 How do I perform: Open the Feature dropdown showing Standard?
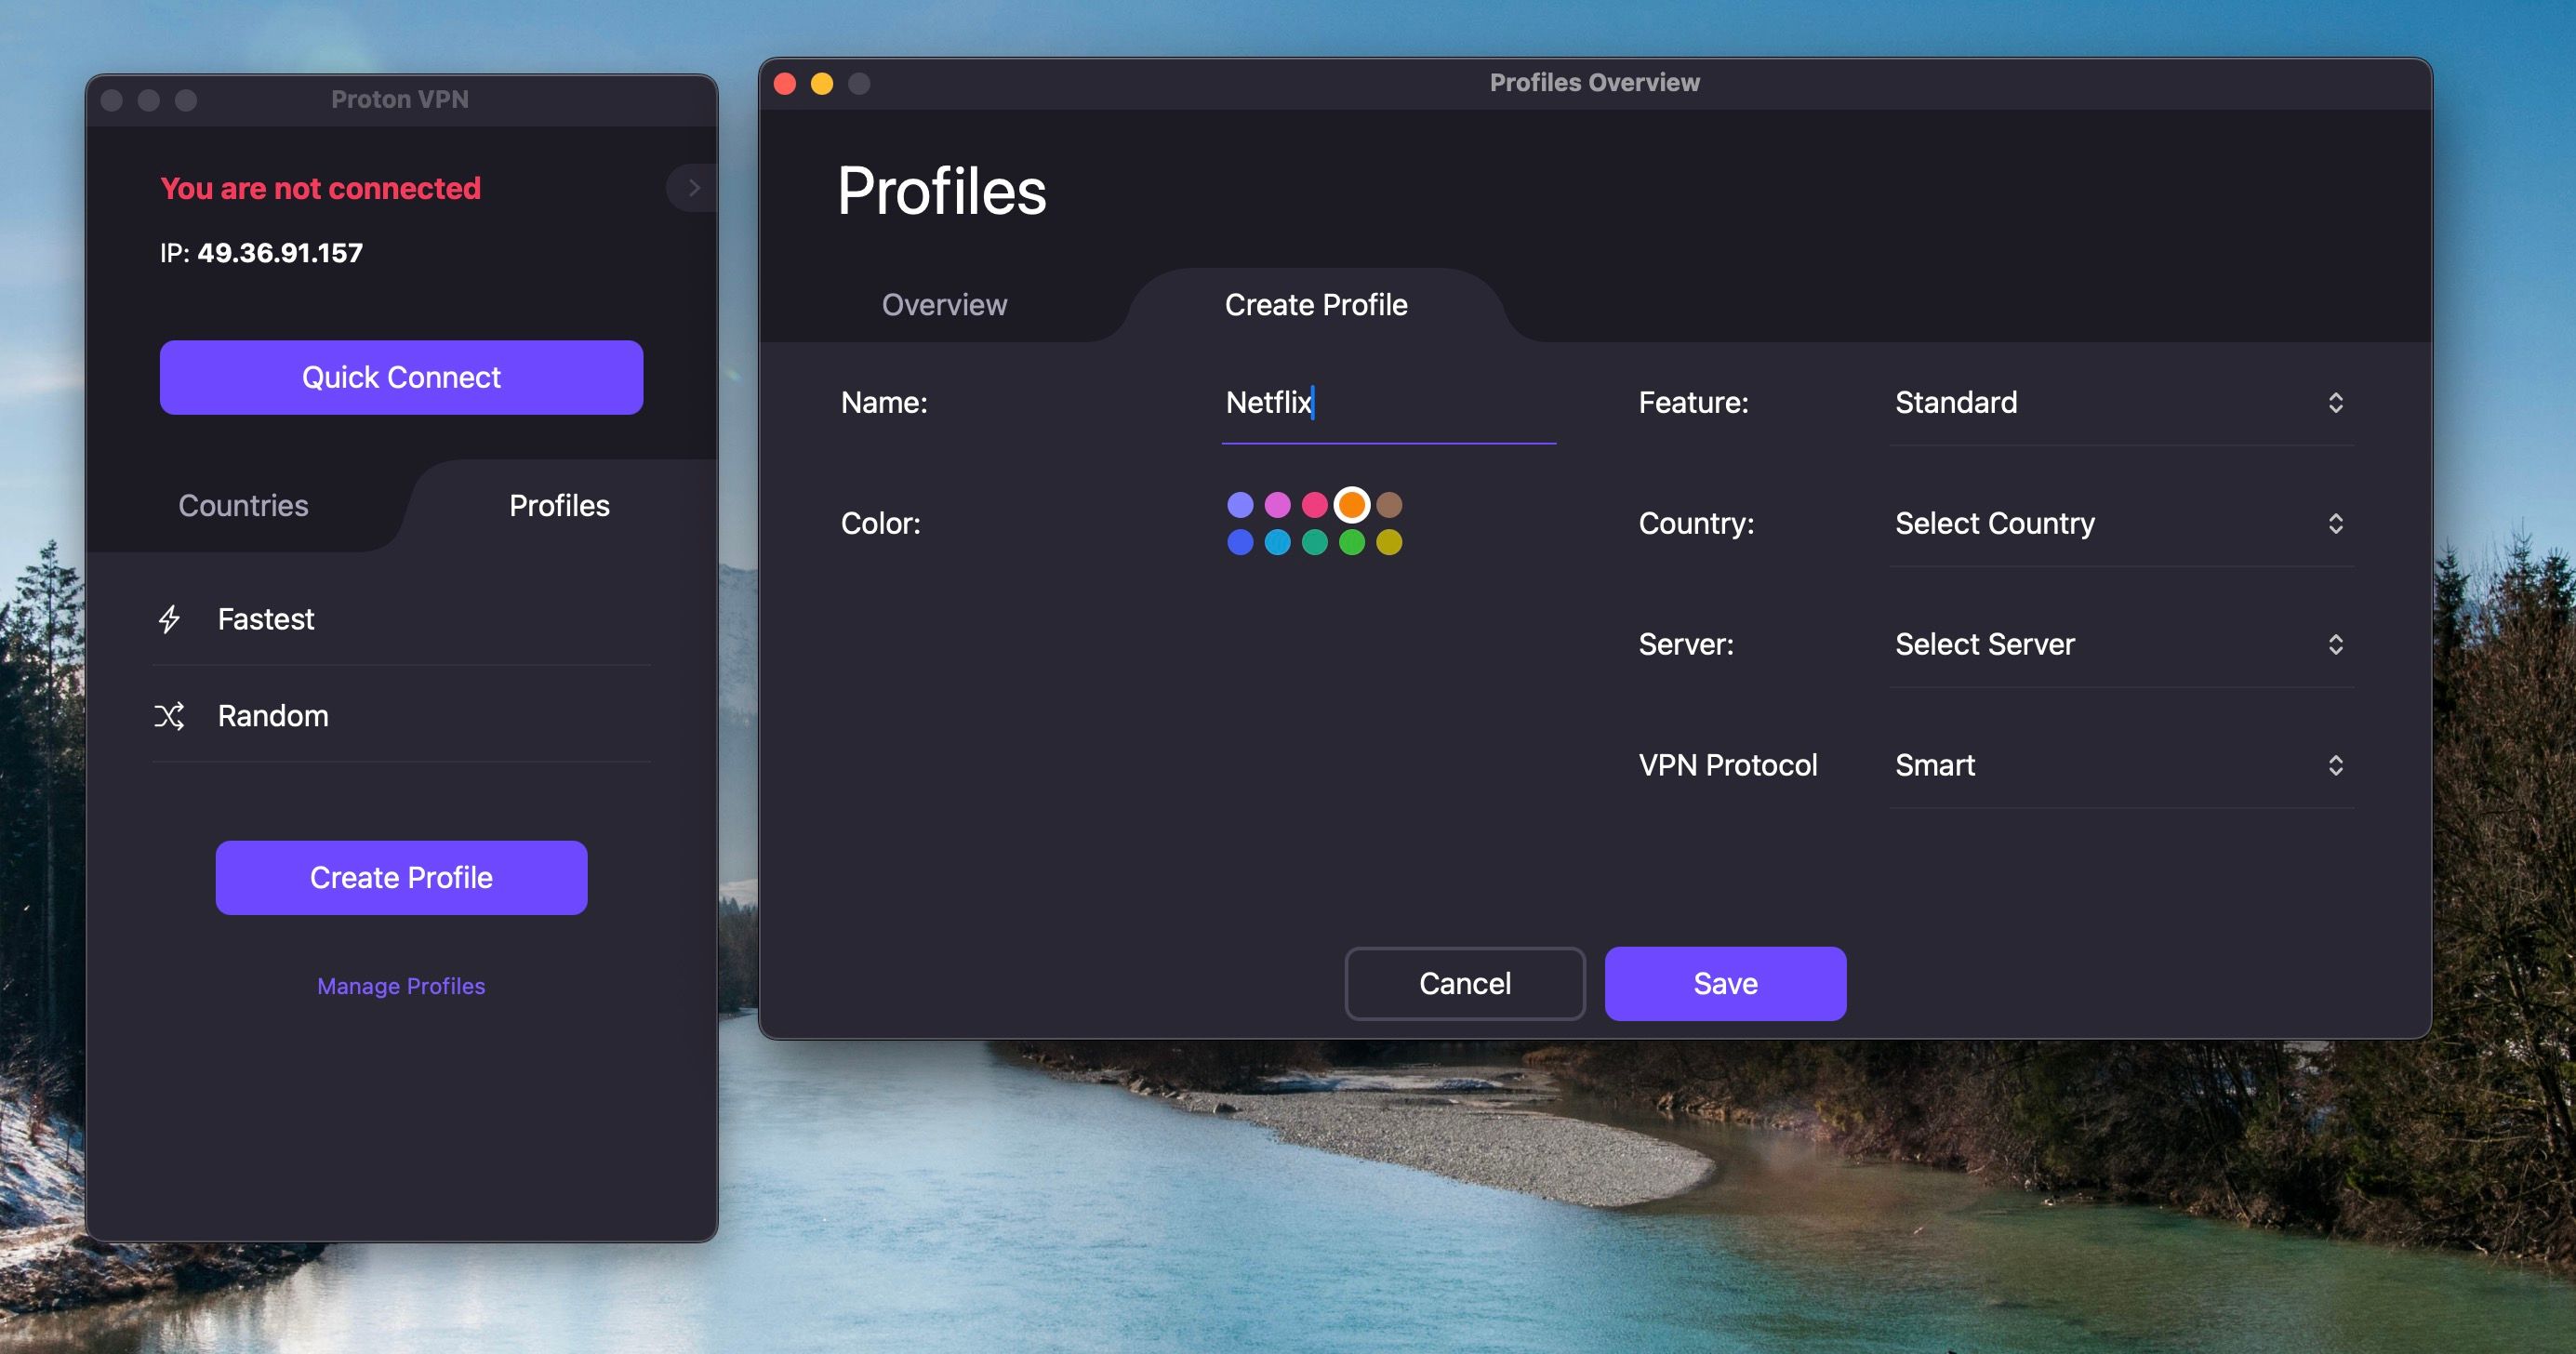pyautogui.click(x=2121, y=403)
